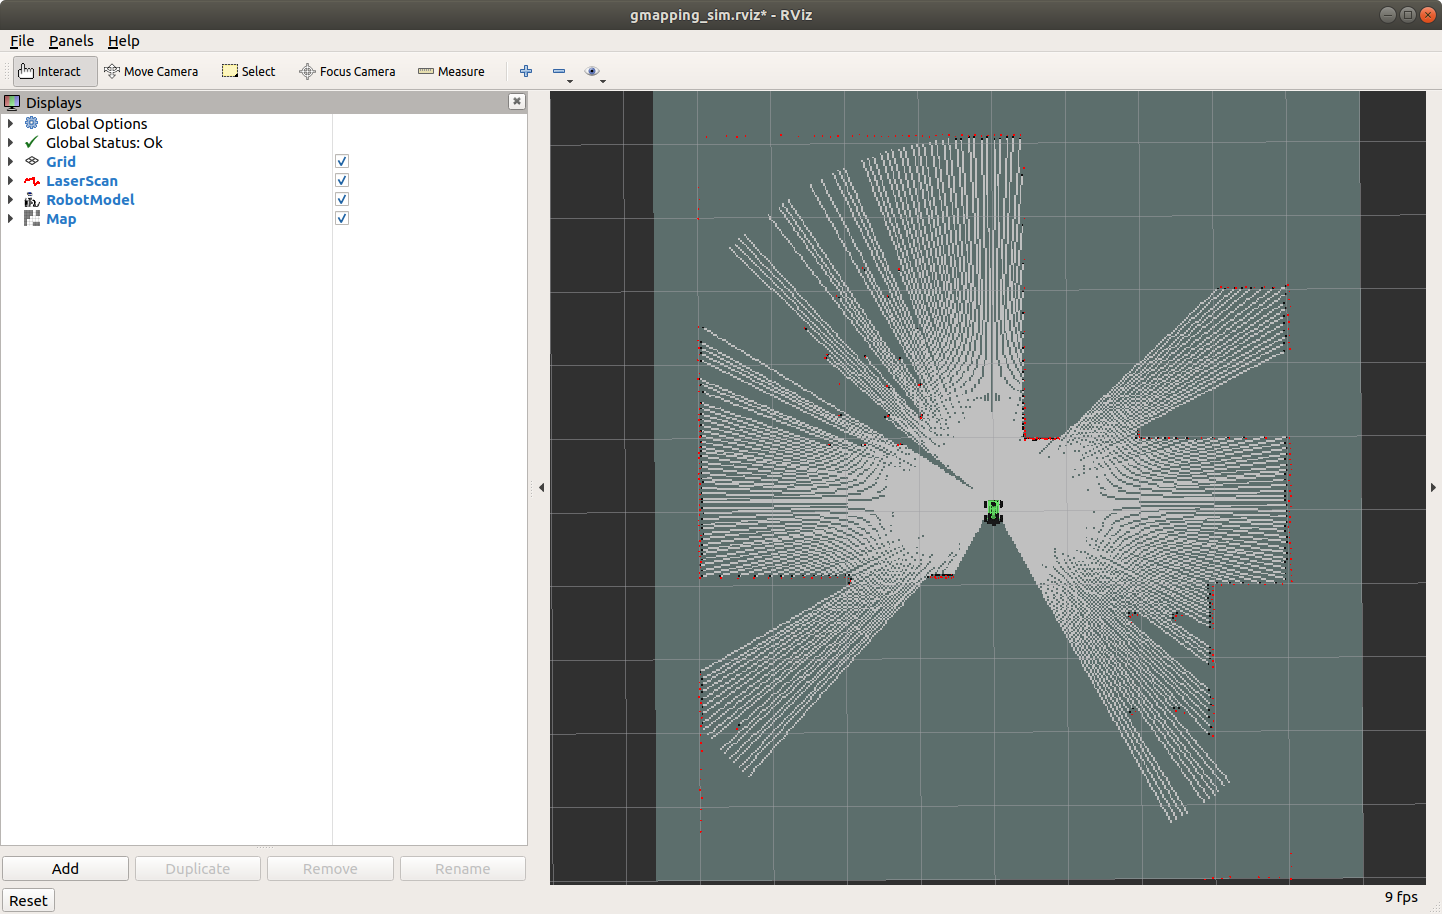Image resolution: width=1442 pixels, height=914 pixels.
Task: Click the LaserScan red waveform icon
Action: (x=31, y=180)
